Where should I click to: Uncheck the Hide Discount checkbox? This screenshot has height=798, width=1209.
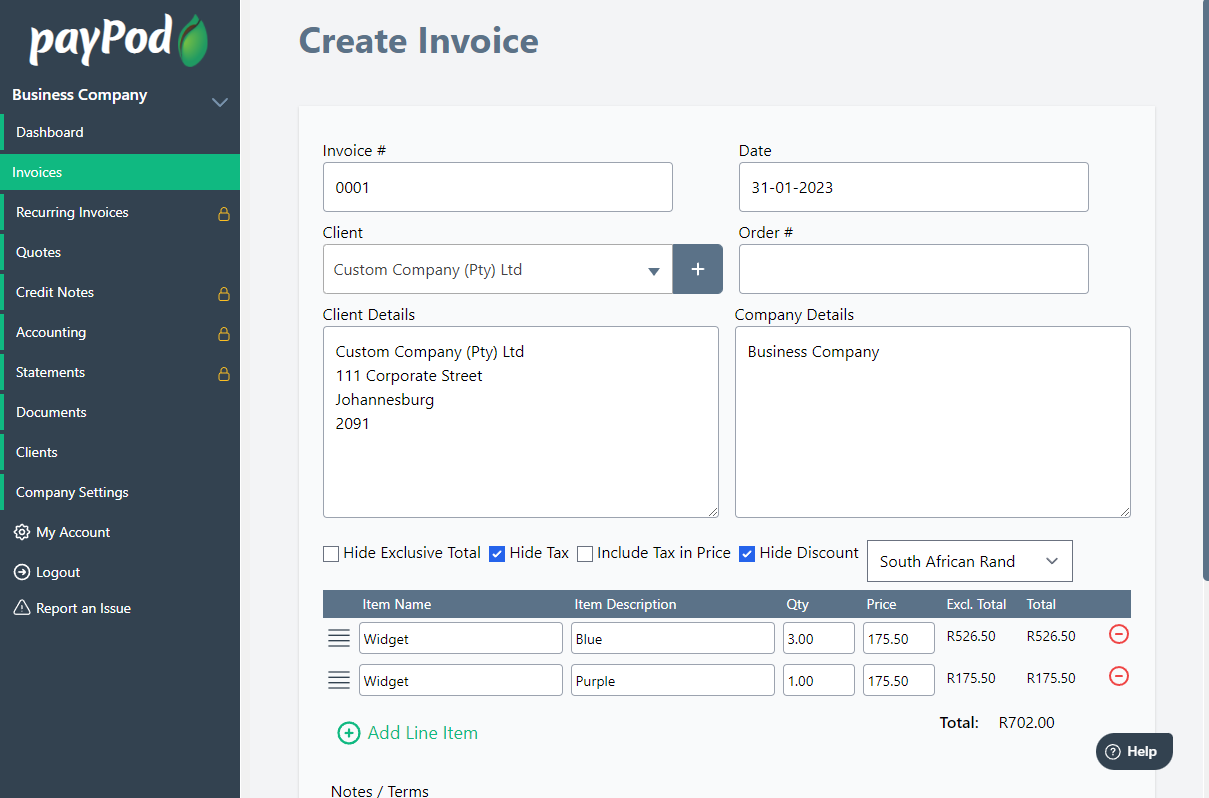click(x=747, y=553)
